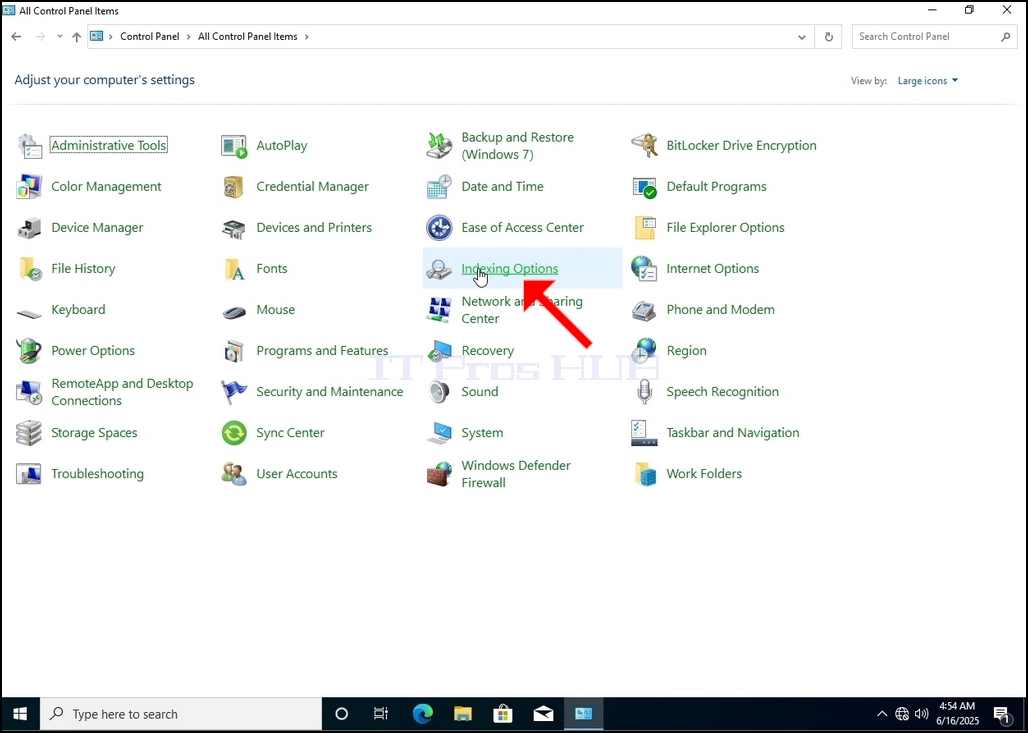Open the AutoPlay icon
Screen dimensions: 1028x733
point(234,146)
